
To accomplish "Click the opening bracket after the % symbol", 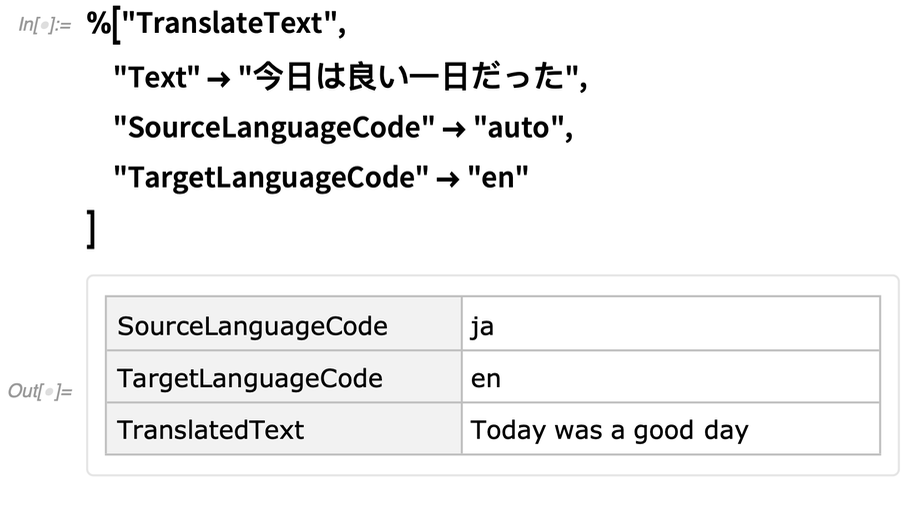I will [116, 25].
